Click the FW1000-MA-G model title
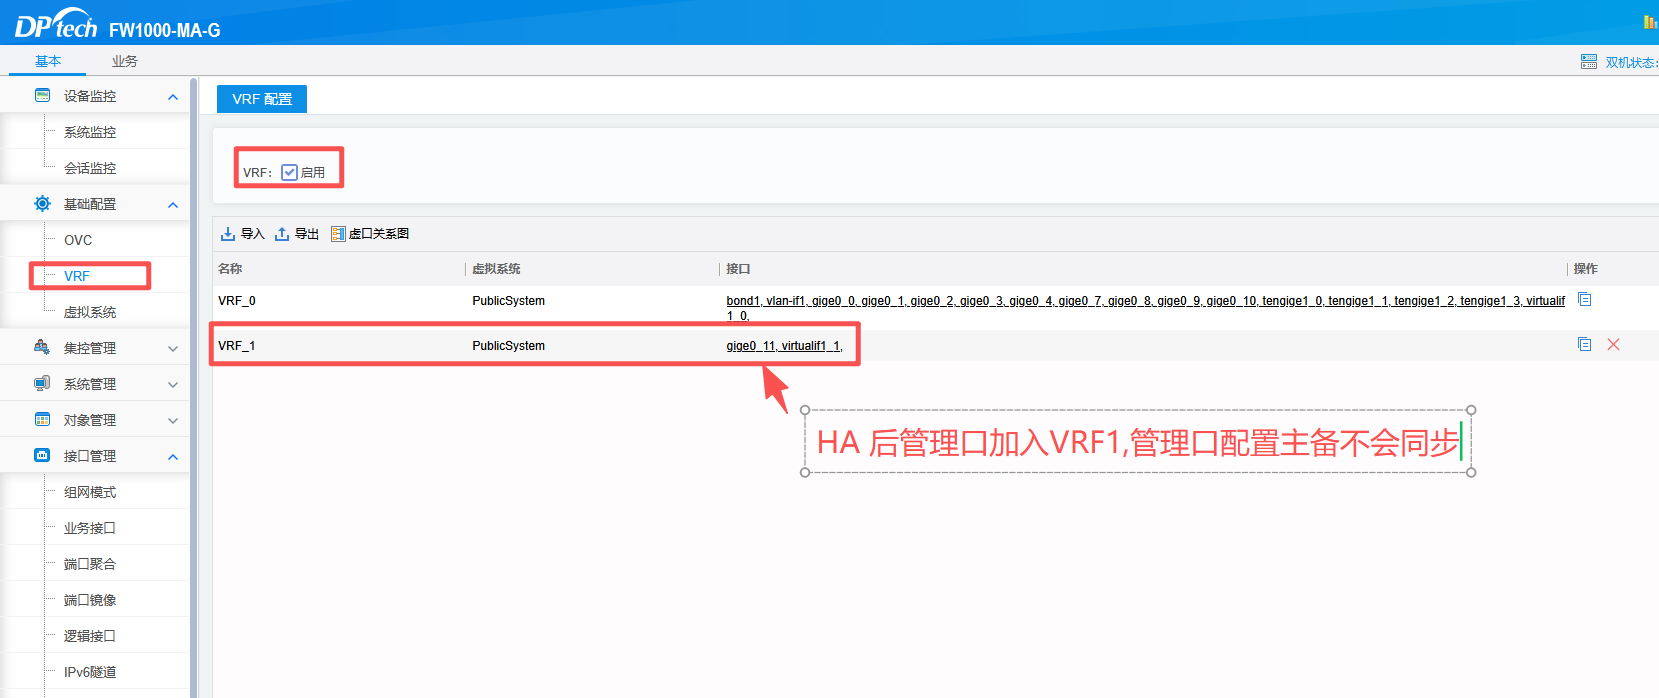This screenshot has height=698, width=1659. (165, 30)
